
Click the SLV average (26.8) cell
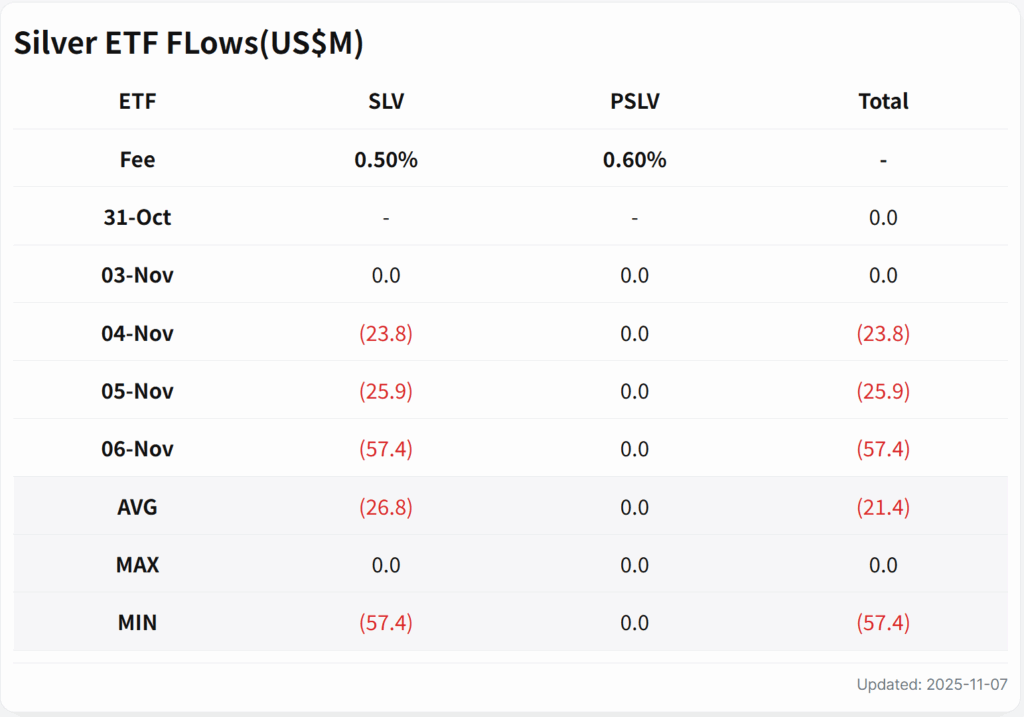click(386, 507)
